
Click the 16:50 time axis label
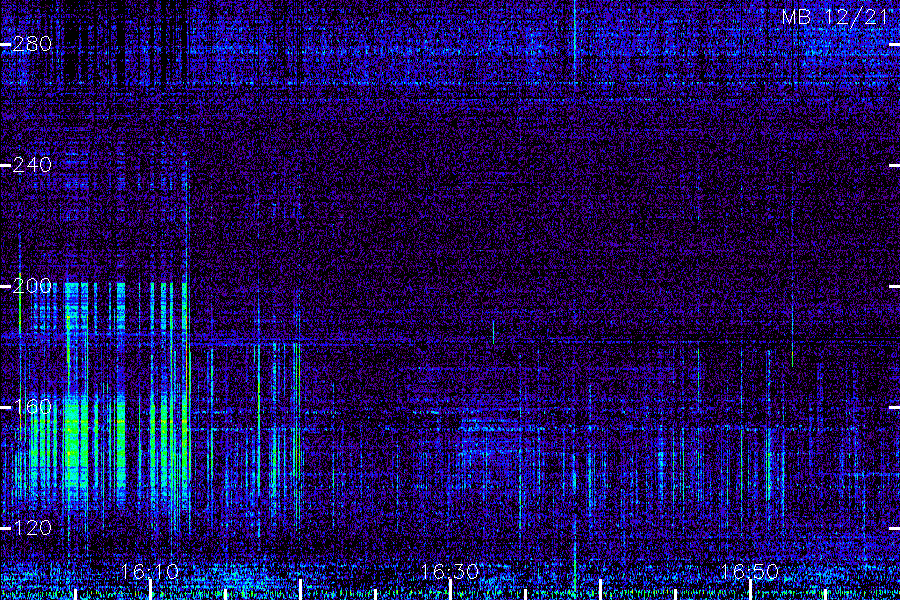tap(749, 572)
